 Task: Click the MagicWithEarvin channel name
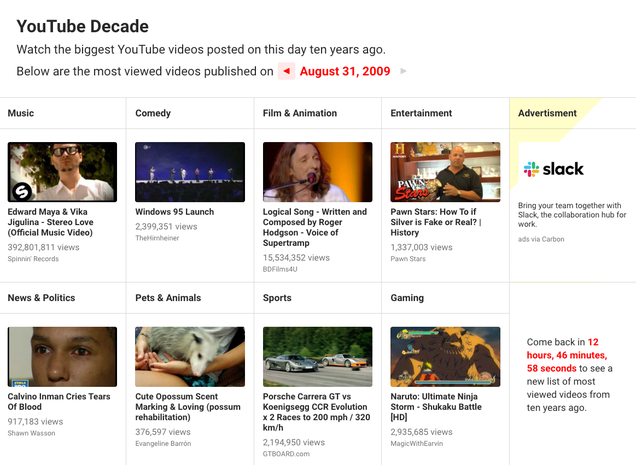point(417,443)
